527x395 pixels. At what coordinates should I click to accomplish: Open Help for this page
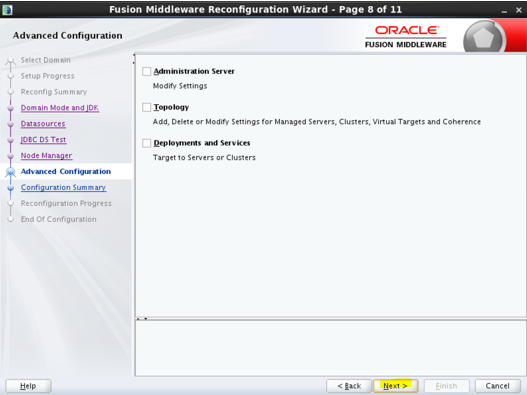click(28, 386)
